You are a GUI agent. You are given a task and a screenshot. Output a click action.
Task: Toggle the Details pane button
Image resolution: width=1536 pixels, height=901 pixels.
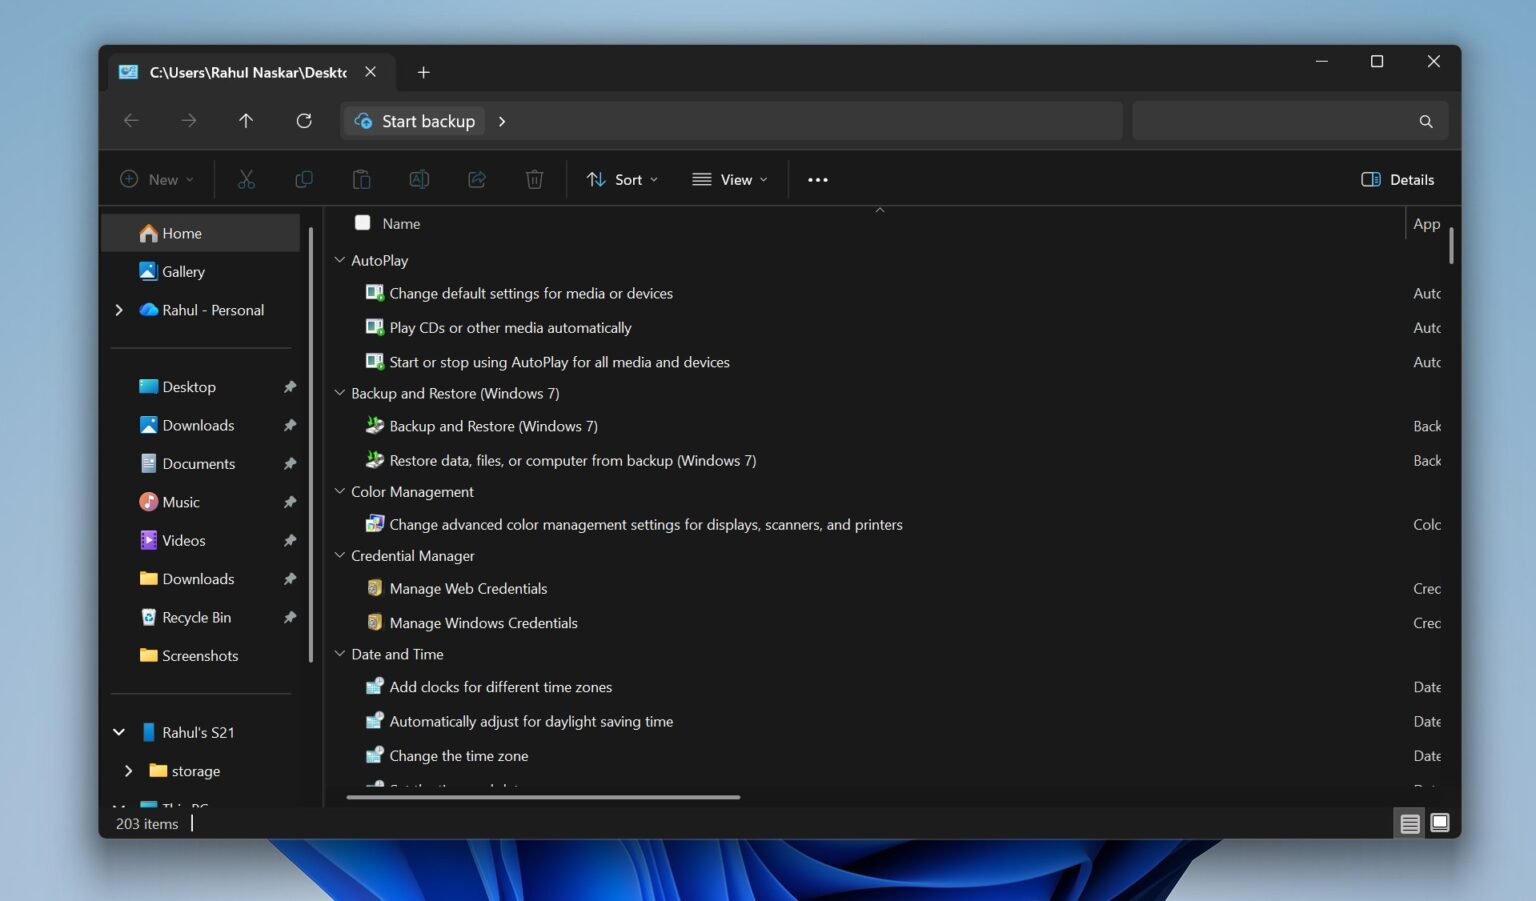tap(1398, 180)
